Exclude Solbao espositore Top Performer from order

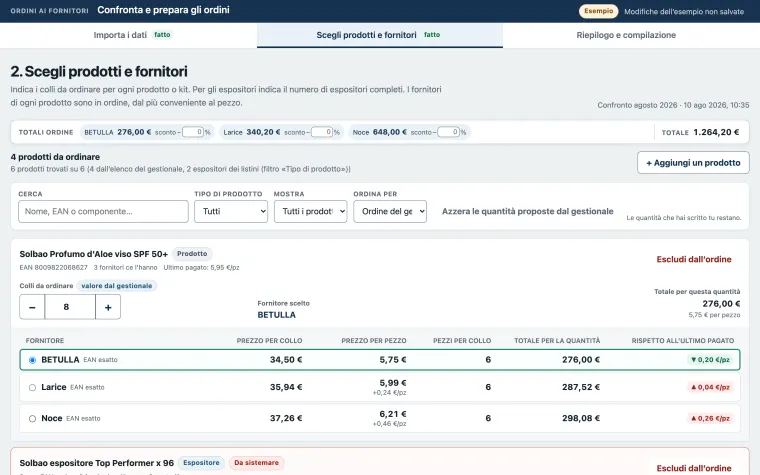click(x=694, y=468)
